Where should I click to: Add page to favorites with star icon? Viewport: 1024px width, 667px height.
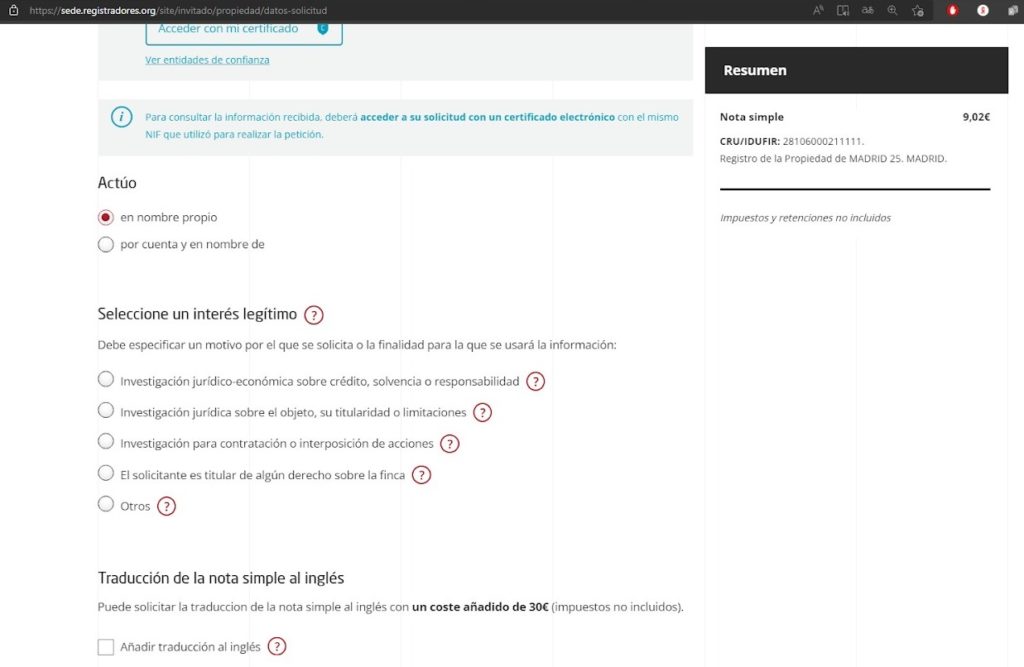tap(918, 10)
